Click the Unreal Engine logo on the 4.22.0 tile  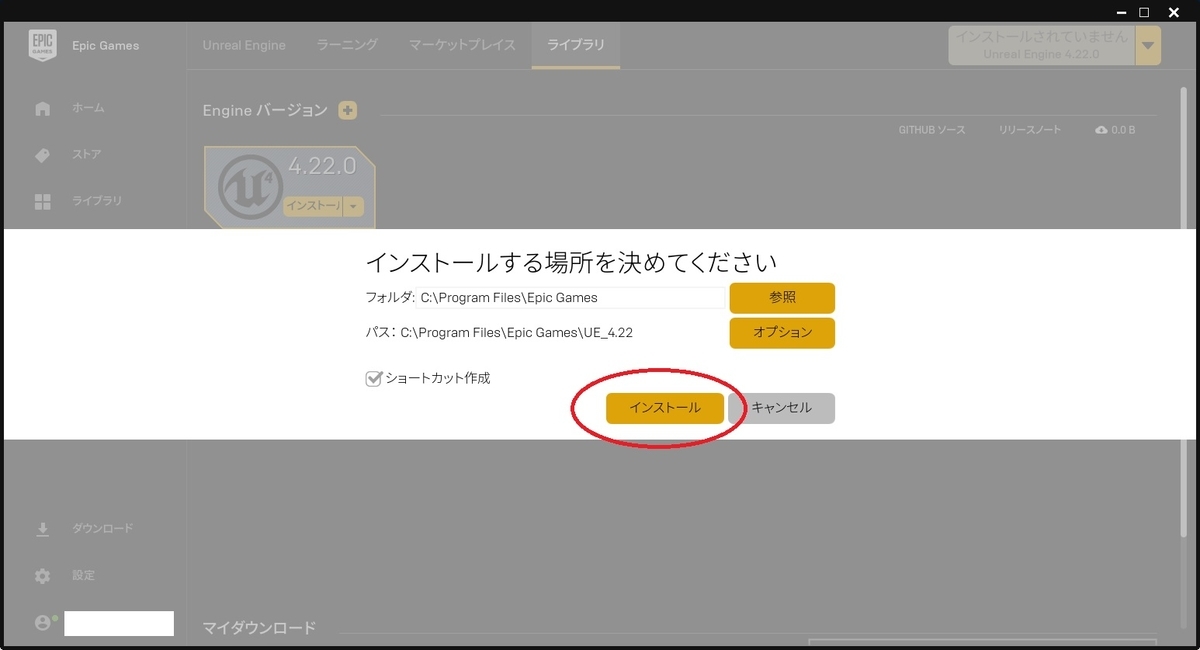pyautogui.click(x=250, y=183)
